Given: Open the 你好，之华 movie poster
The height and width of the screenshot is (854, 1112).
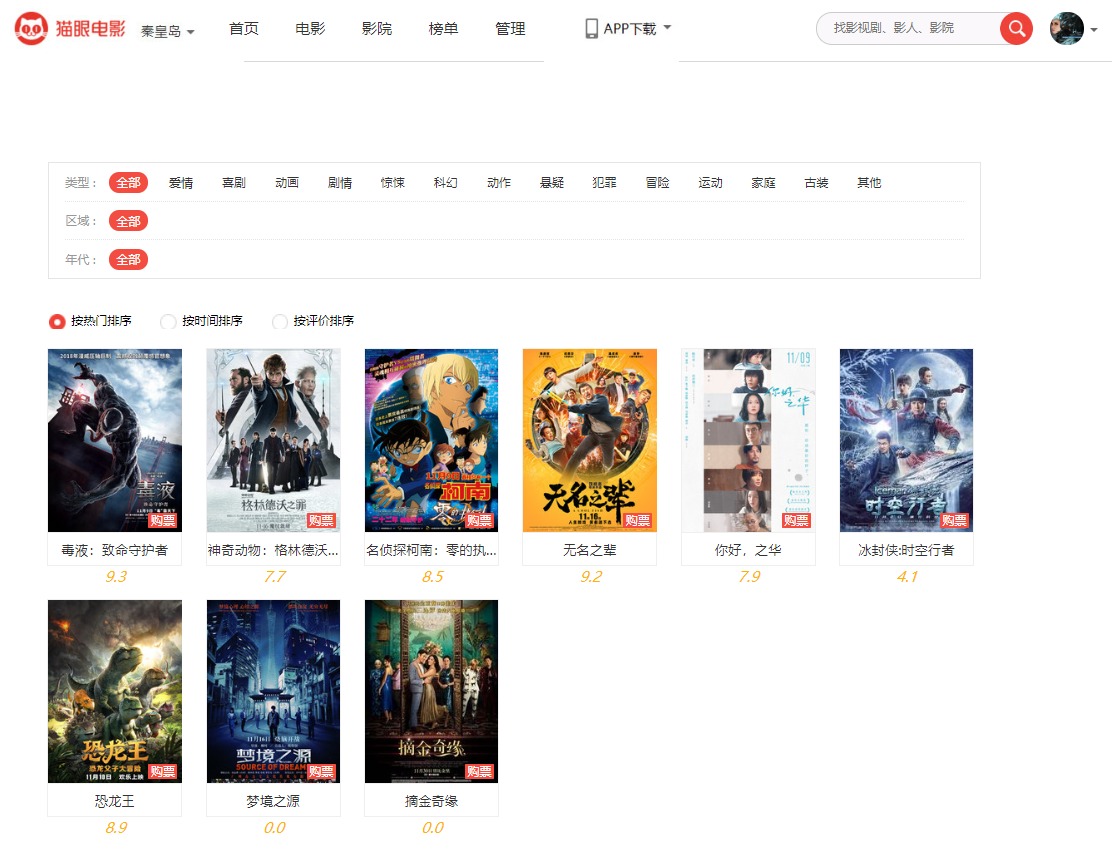Looking at the screenshot, I should 748,440.
